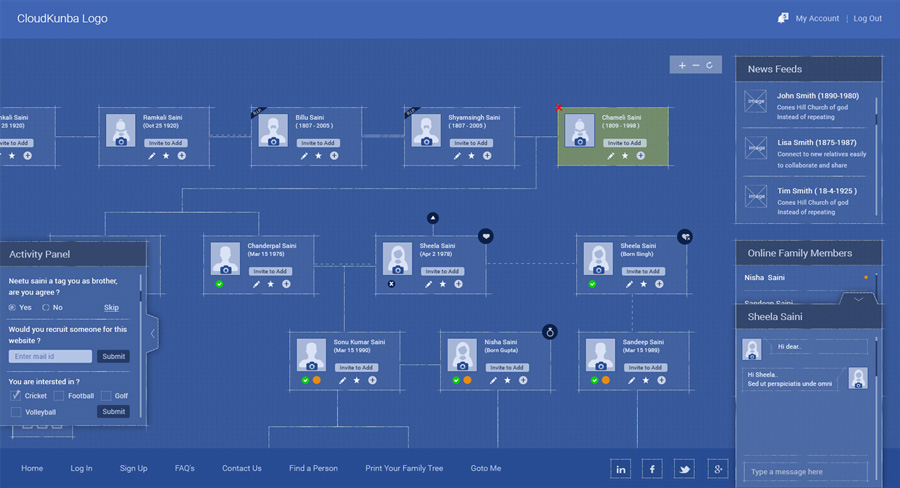Image resolution: width=900 pixels, height=488 pixels.
Task: Click the tree reset refresh icon
Action: 709,65
